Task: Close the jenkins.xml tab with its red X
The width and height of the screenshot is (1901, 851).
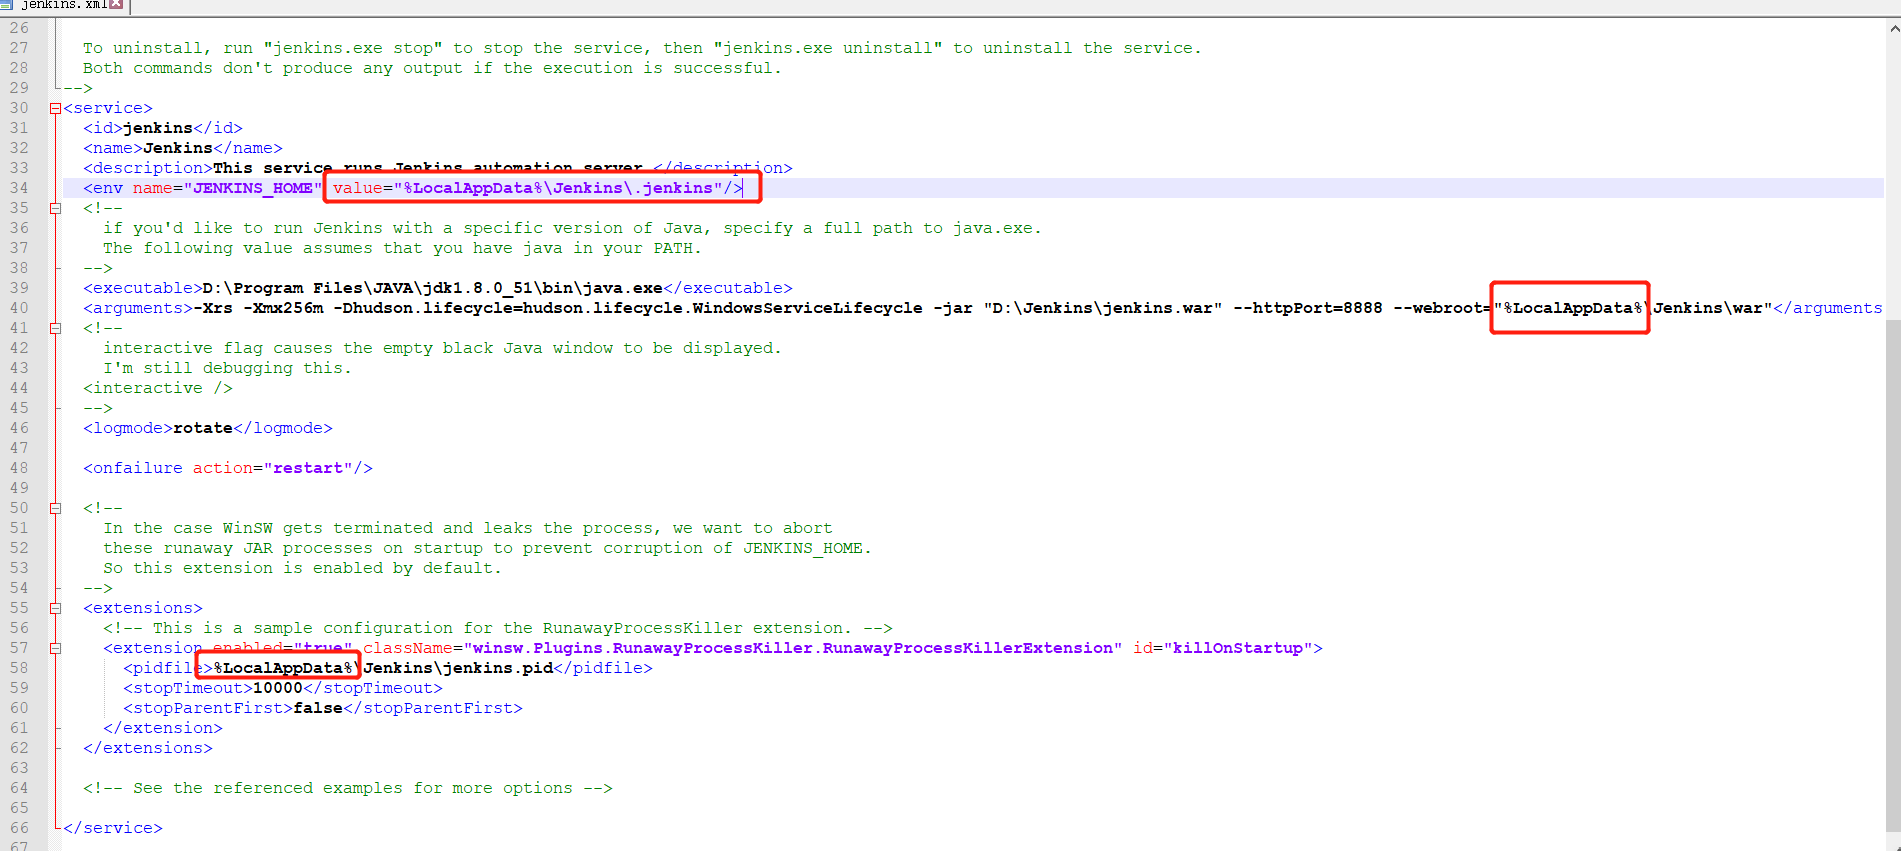Action: tap(116, 4)
